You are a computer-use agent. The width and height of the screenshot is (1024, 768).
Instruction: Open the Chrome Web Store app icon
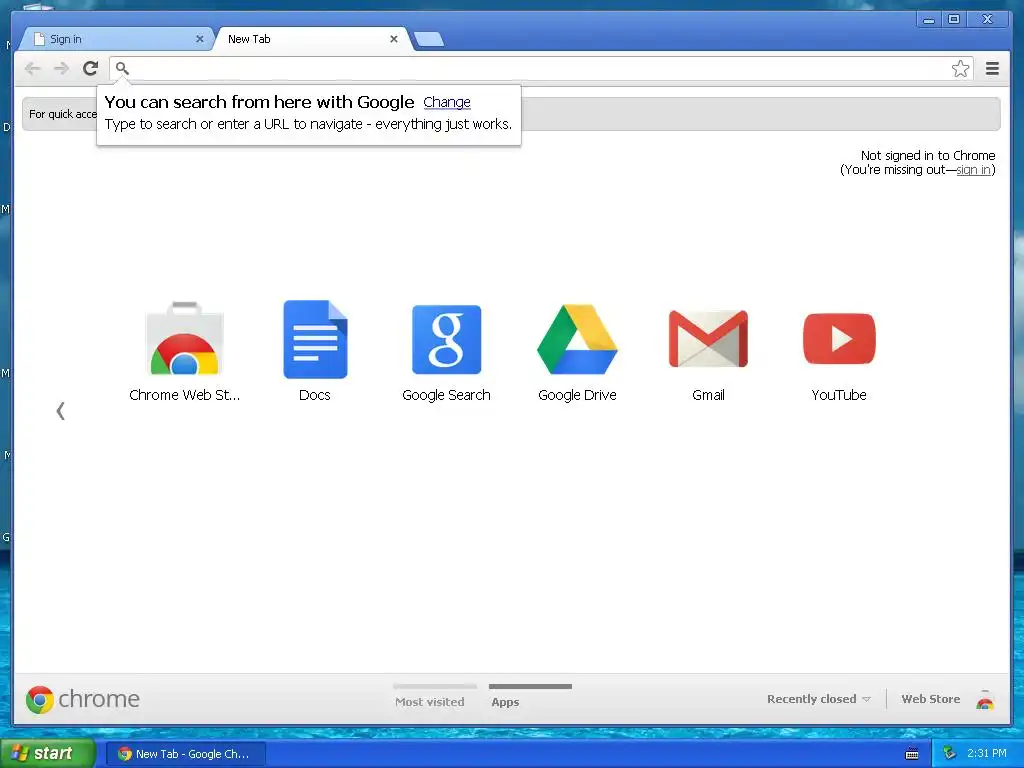tap(185, 338)
